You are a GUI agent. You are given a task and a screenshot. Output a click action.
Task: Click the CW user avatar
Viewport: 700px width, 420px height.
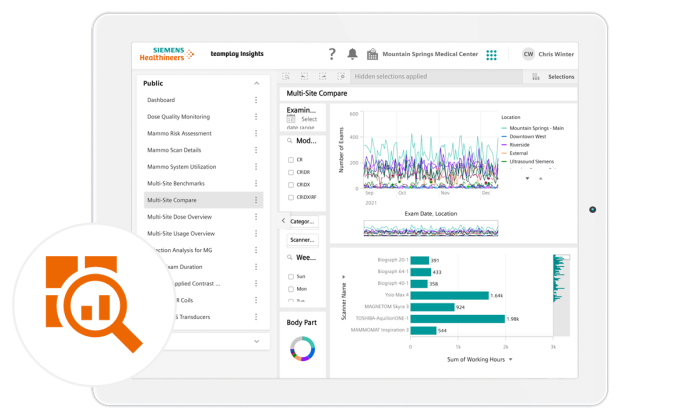pos(528,55)
